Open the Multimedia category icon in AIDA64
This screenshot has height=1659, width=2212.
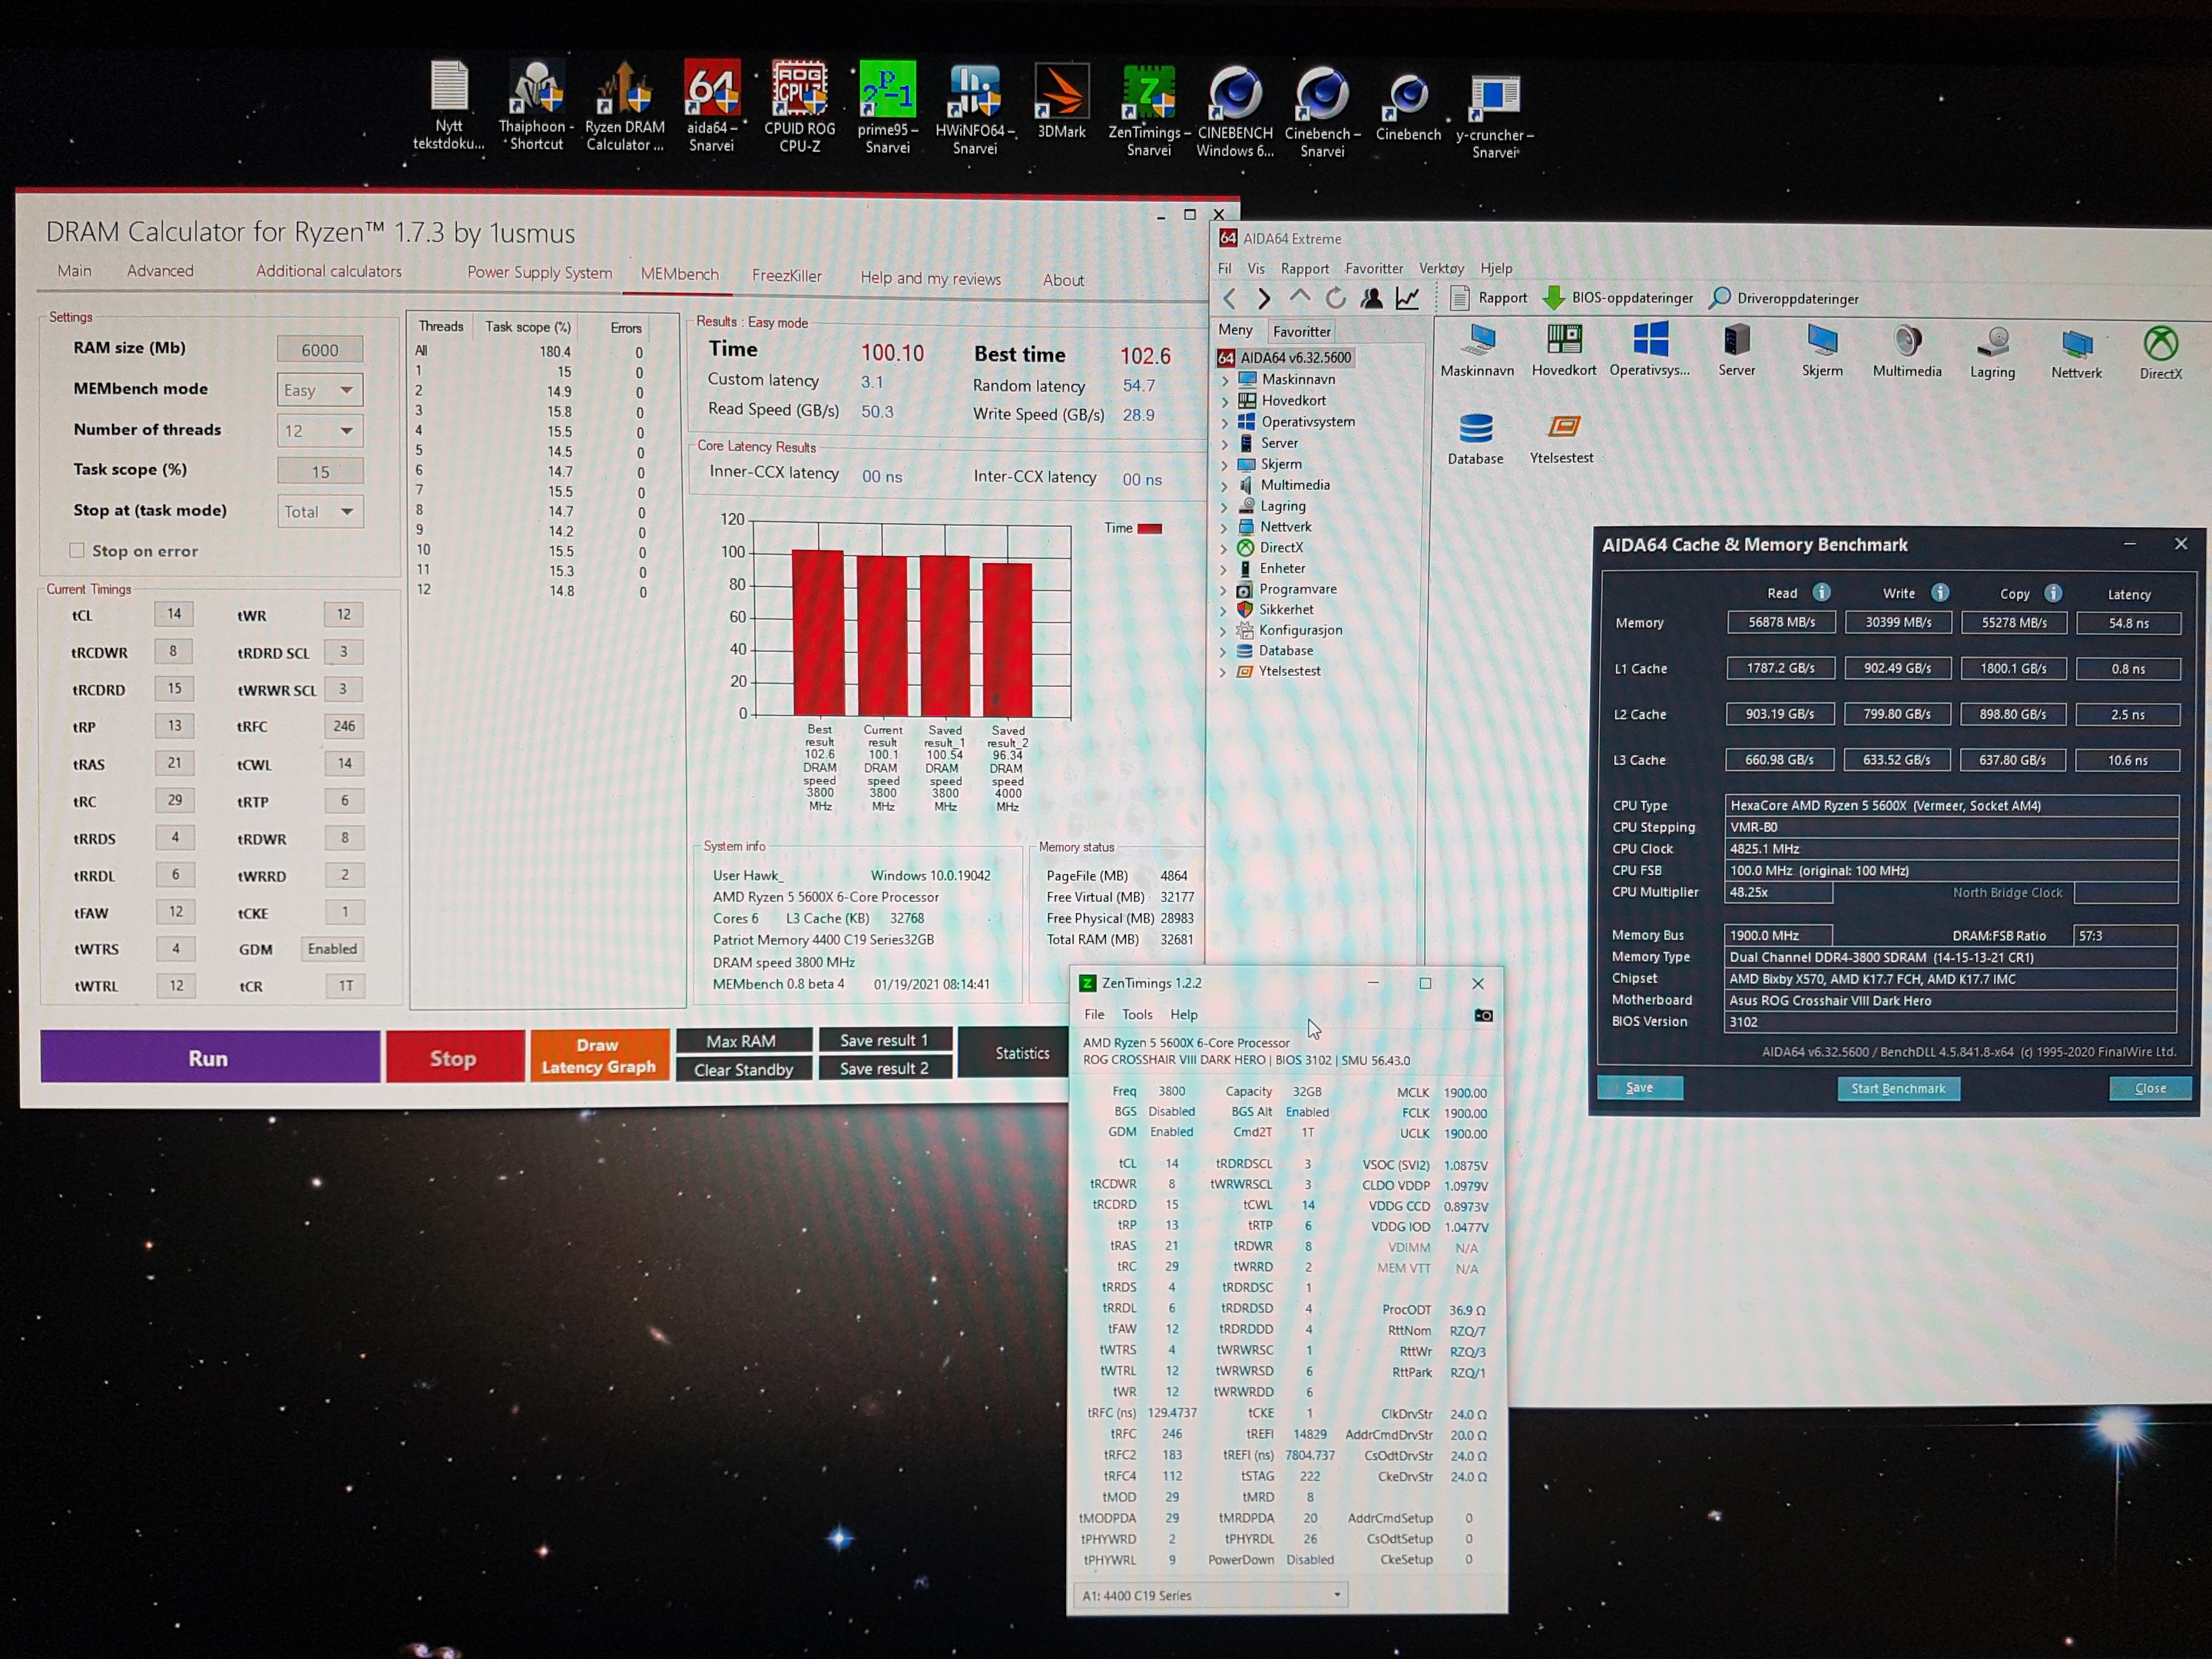pos(1907,351)
